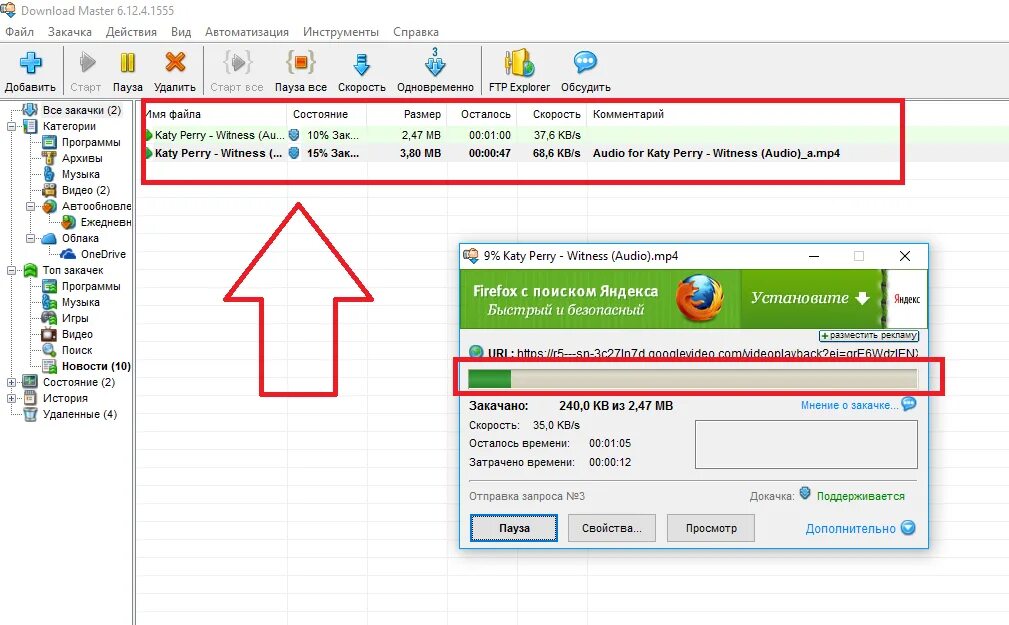Select the first Программы category under Категории
This screenshot has height=625, width=1009.
pos(91,142)
